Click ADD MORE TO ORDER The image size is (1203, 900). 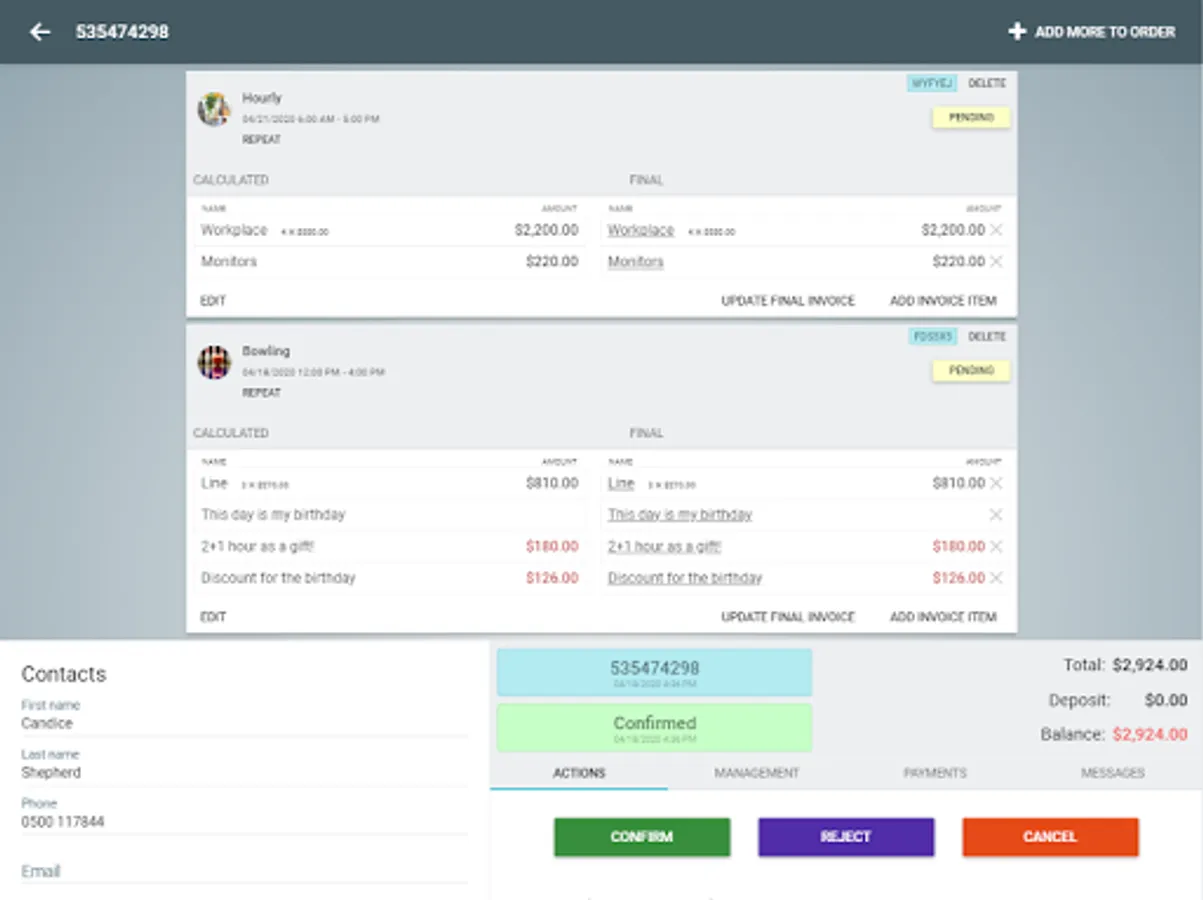tap(1105, 32)
